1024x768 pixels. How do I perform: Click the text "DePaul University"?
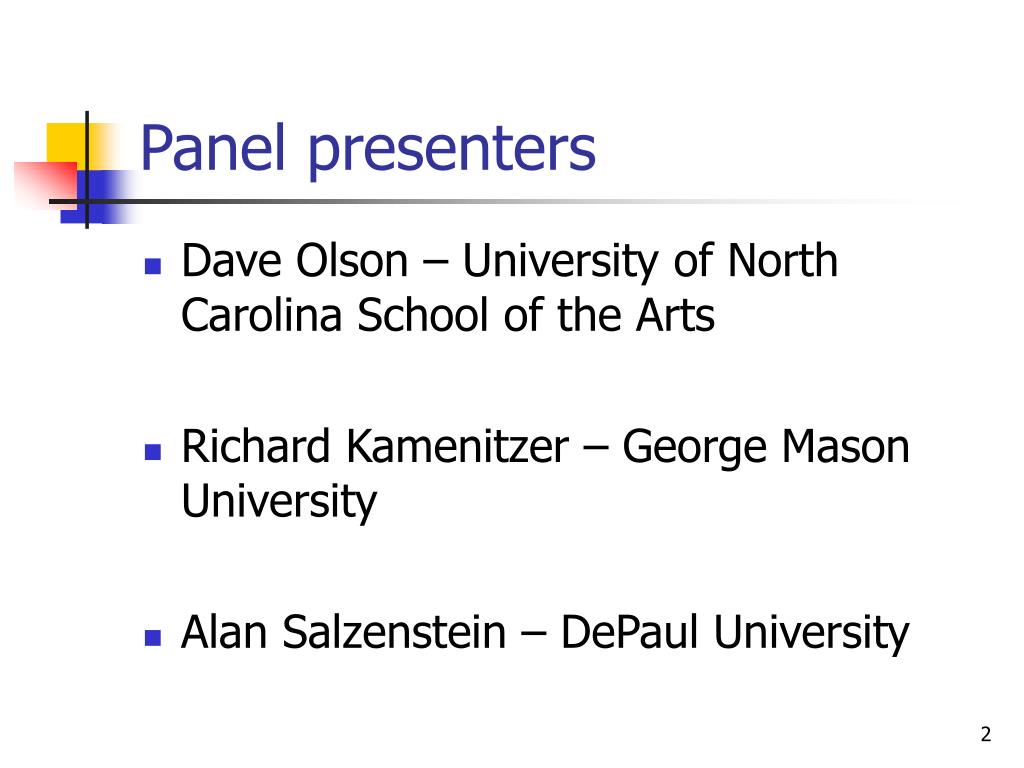(x=735, y=633)
